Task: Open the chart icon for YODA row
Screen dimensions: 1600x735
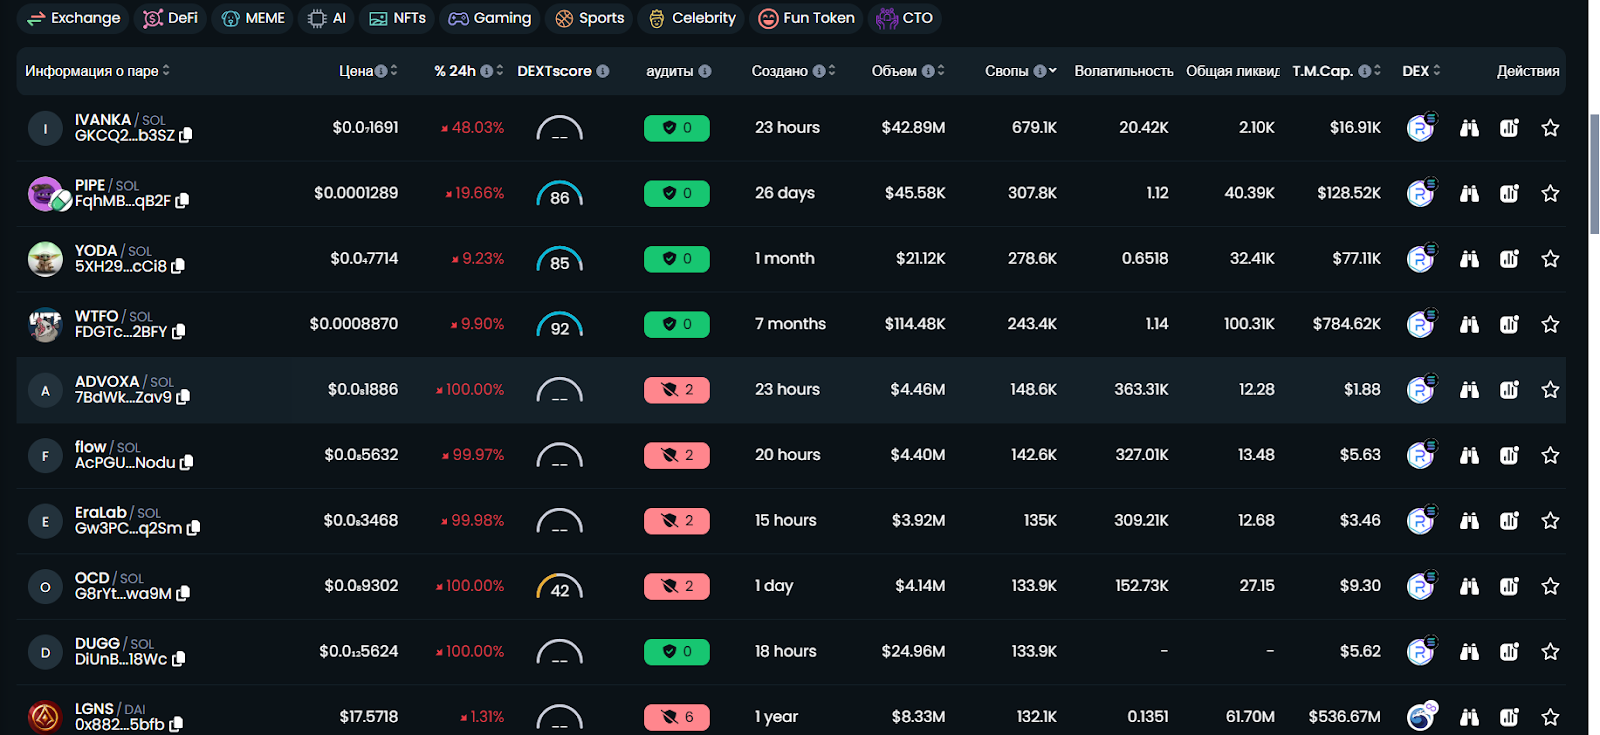Action: [1509, 259]
